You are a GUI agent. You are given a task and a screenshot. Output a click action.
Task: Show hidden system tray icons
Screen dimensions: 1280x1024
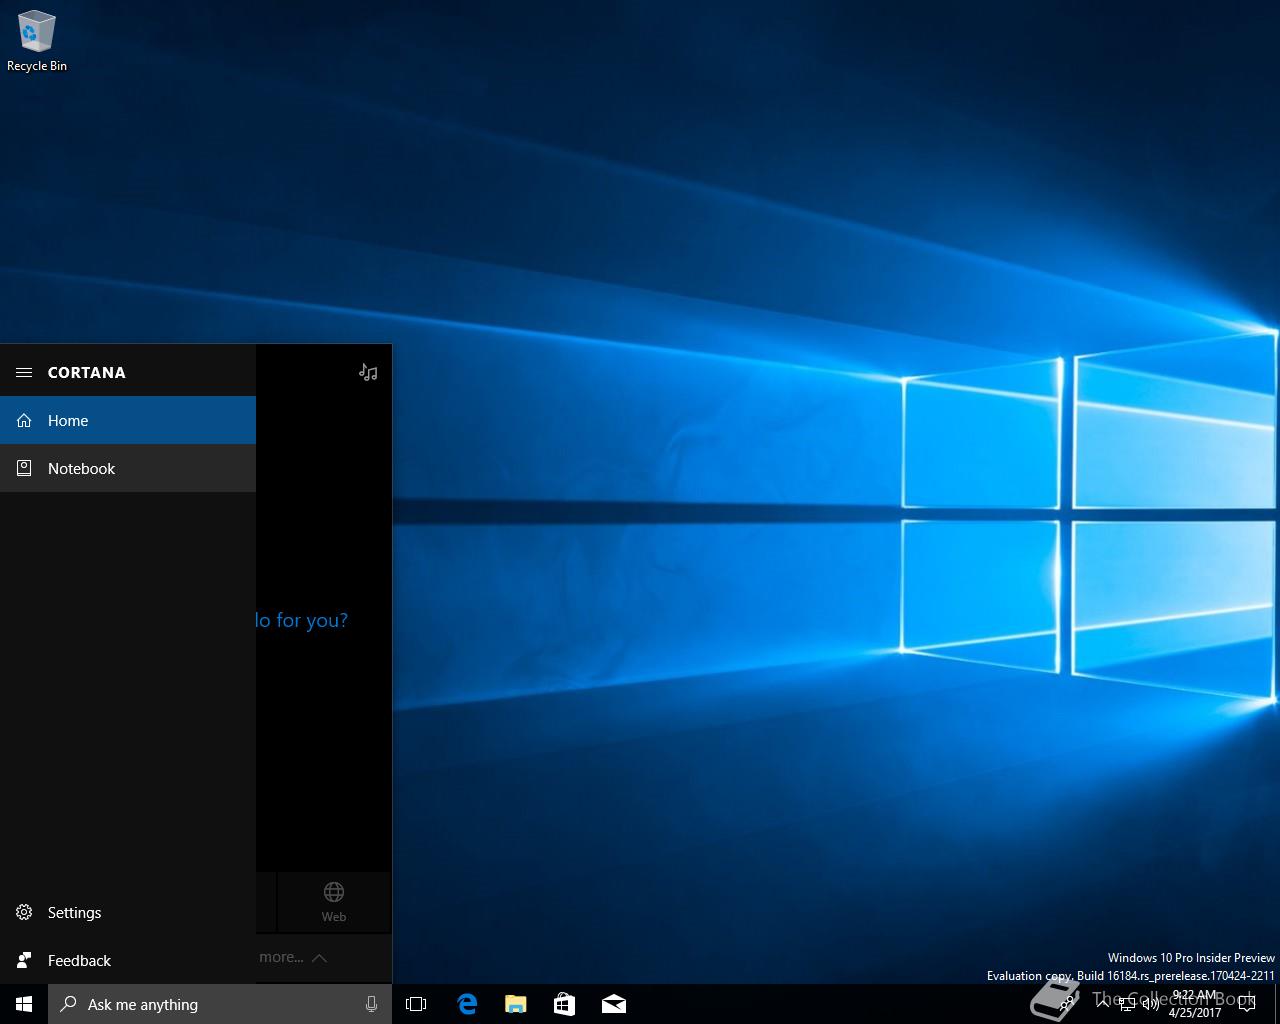[x=1102, y=1004]
